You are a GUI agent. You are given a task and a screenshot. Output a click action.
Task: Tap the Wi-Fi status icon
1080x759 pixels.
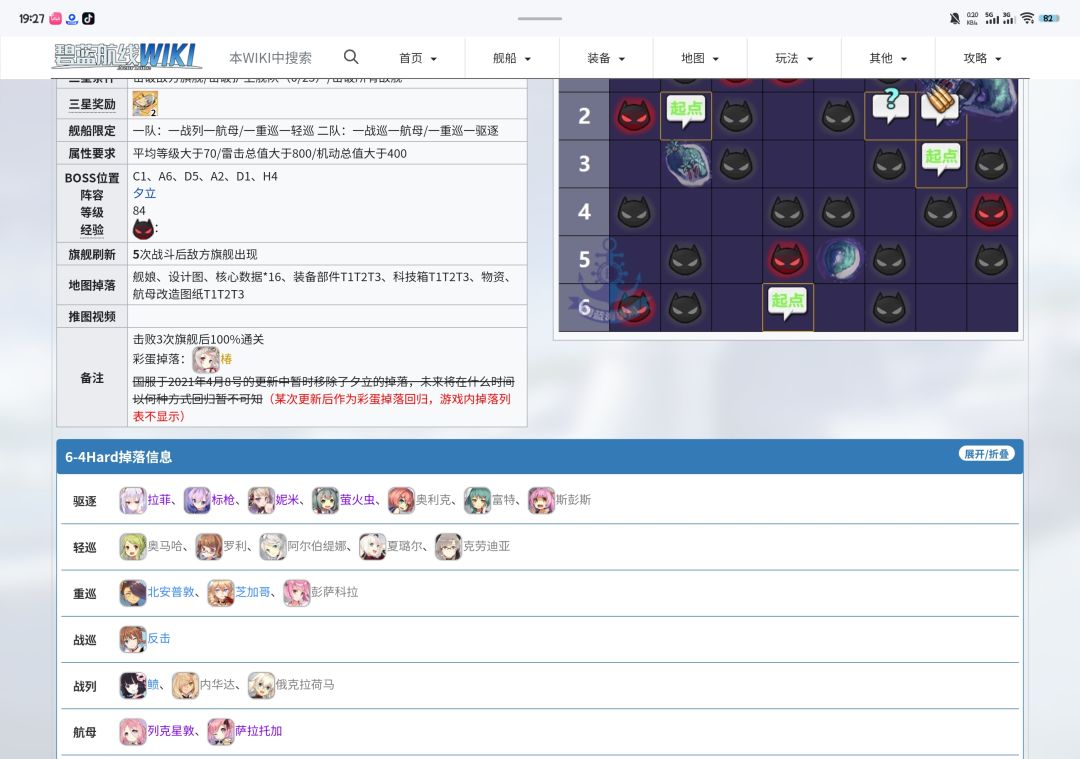1027,19
